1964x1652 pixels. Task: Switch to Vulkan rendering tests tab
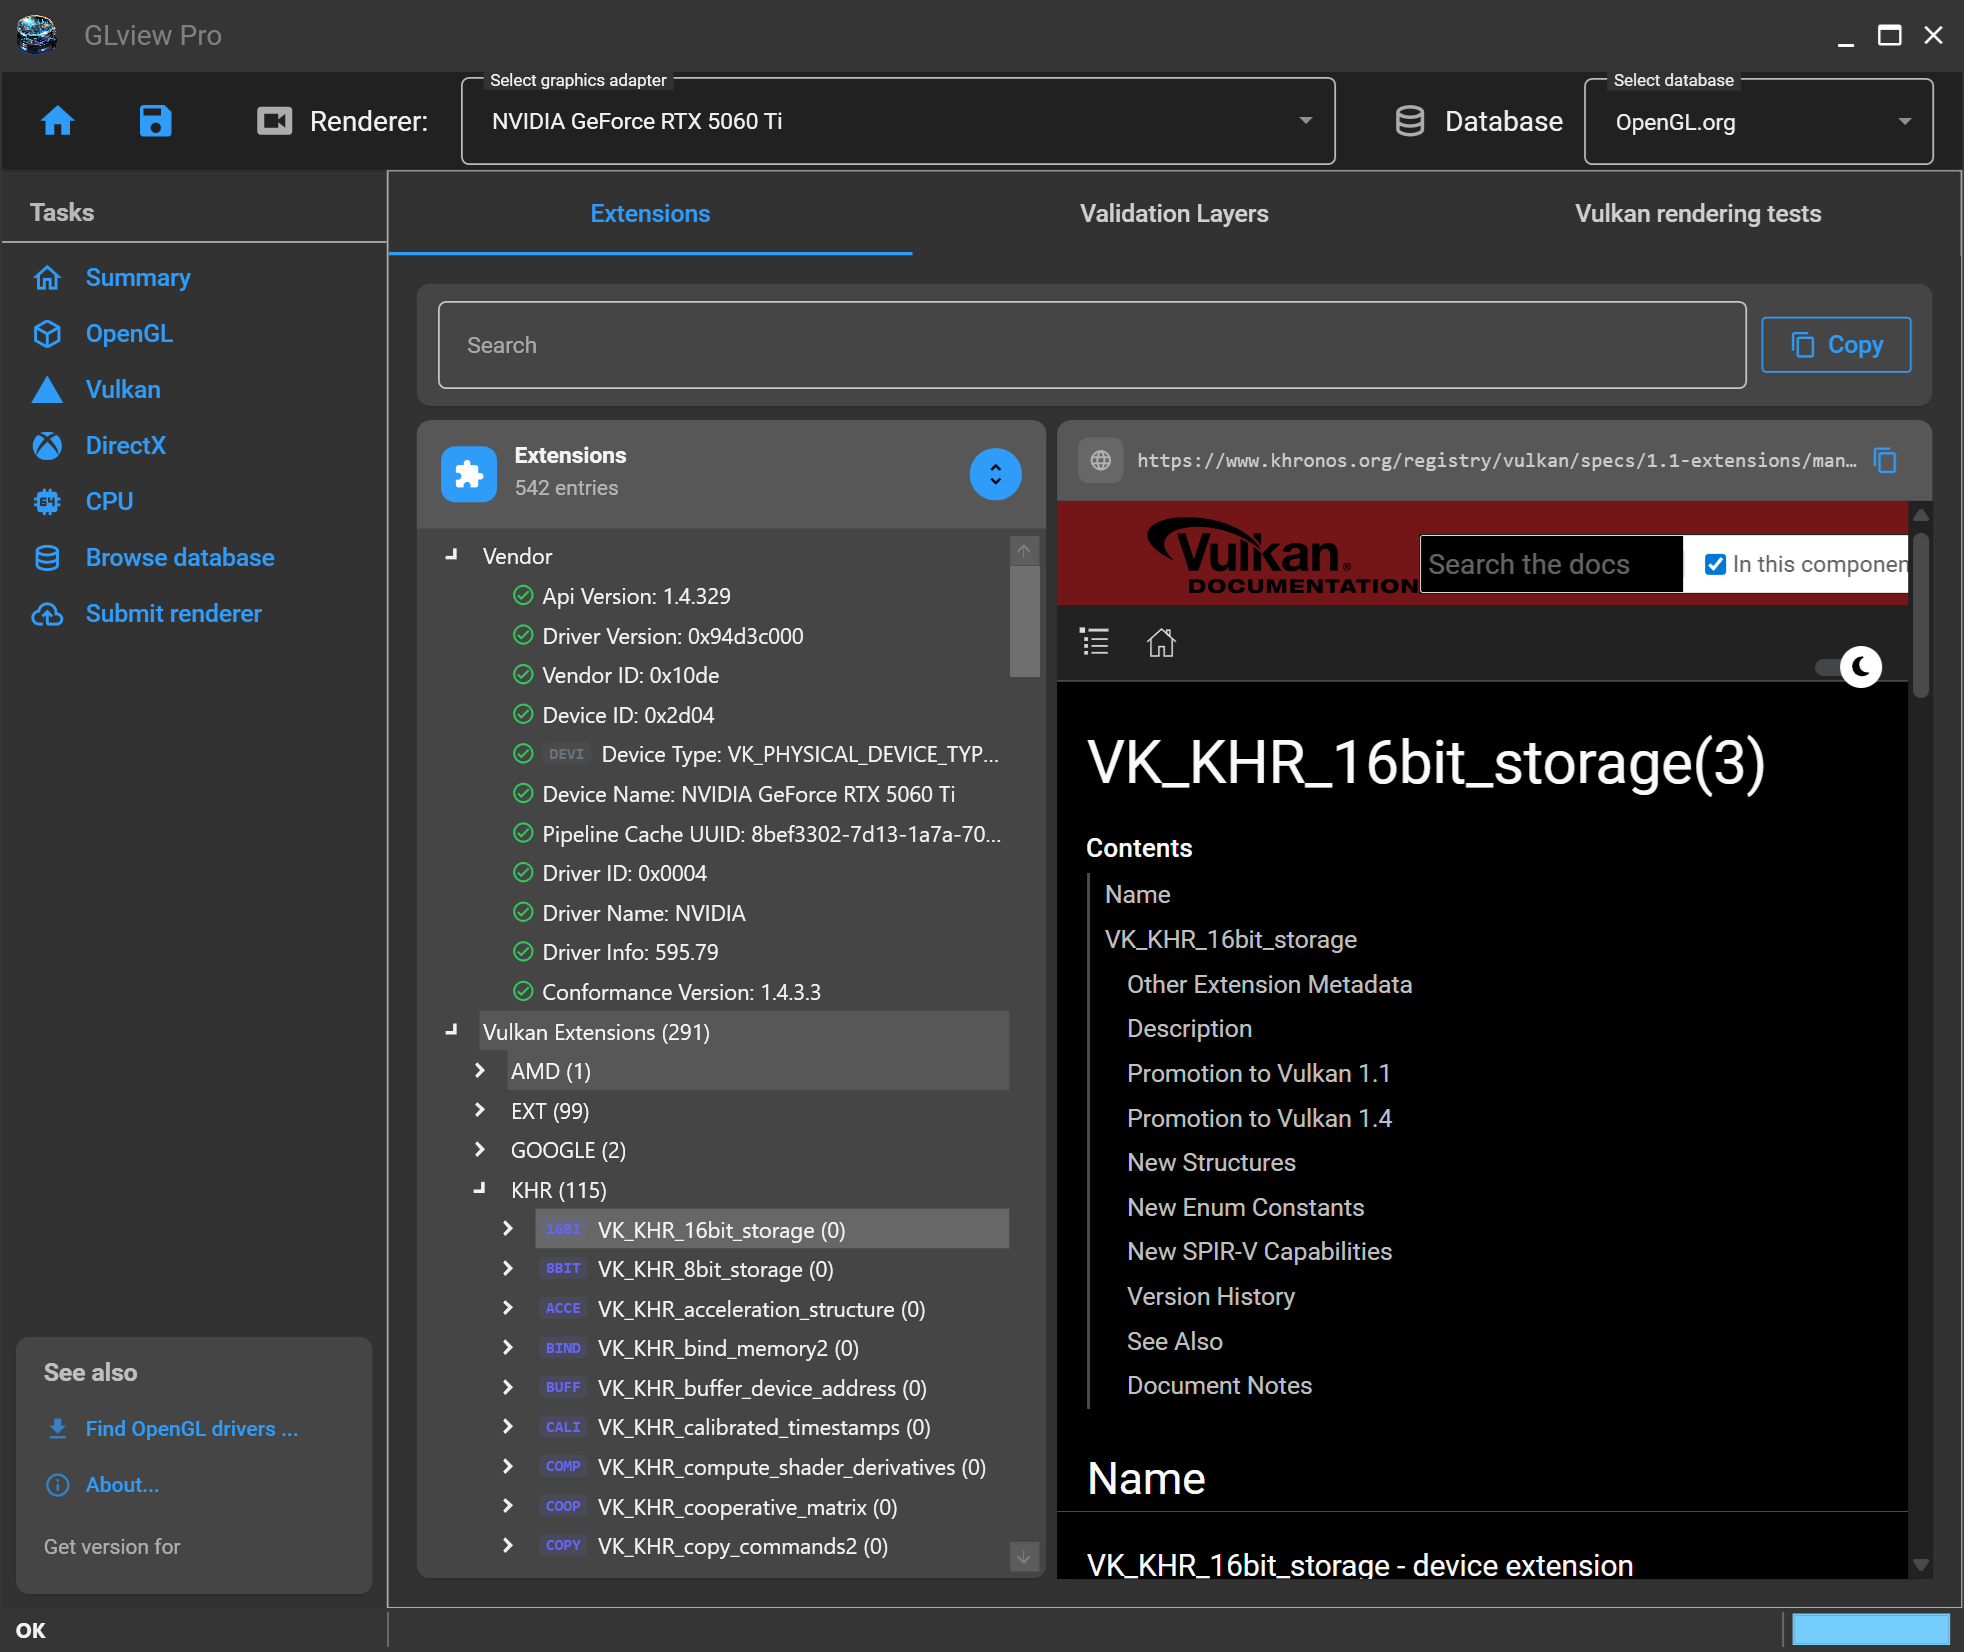[x=1698, y=213]
